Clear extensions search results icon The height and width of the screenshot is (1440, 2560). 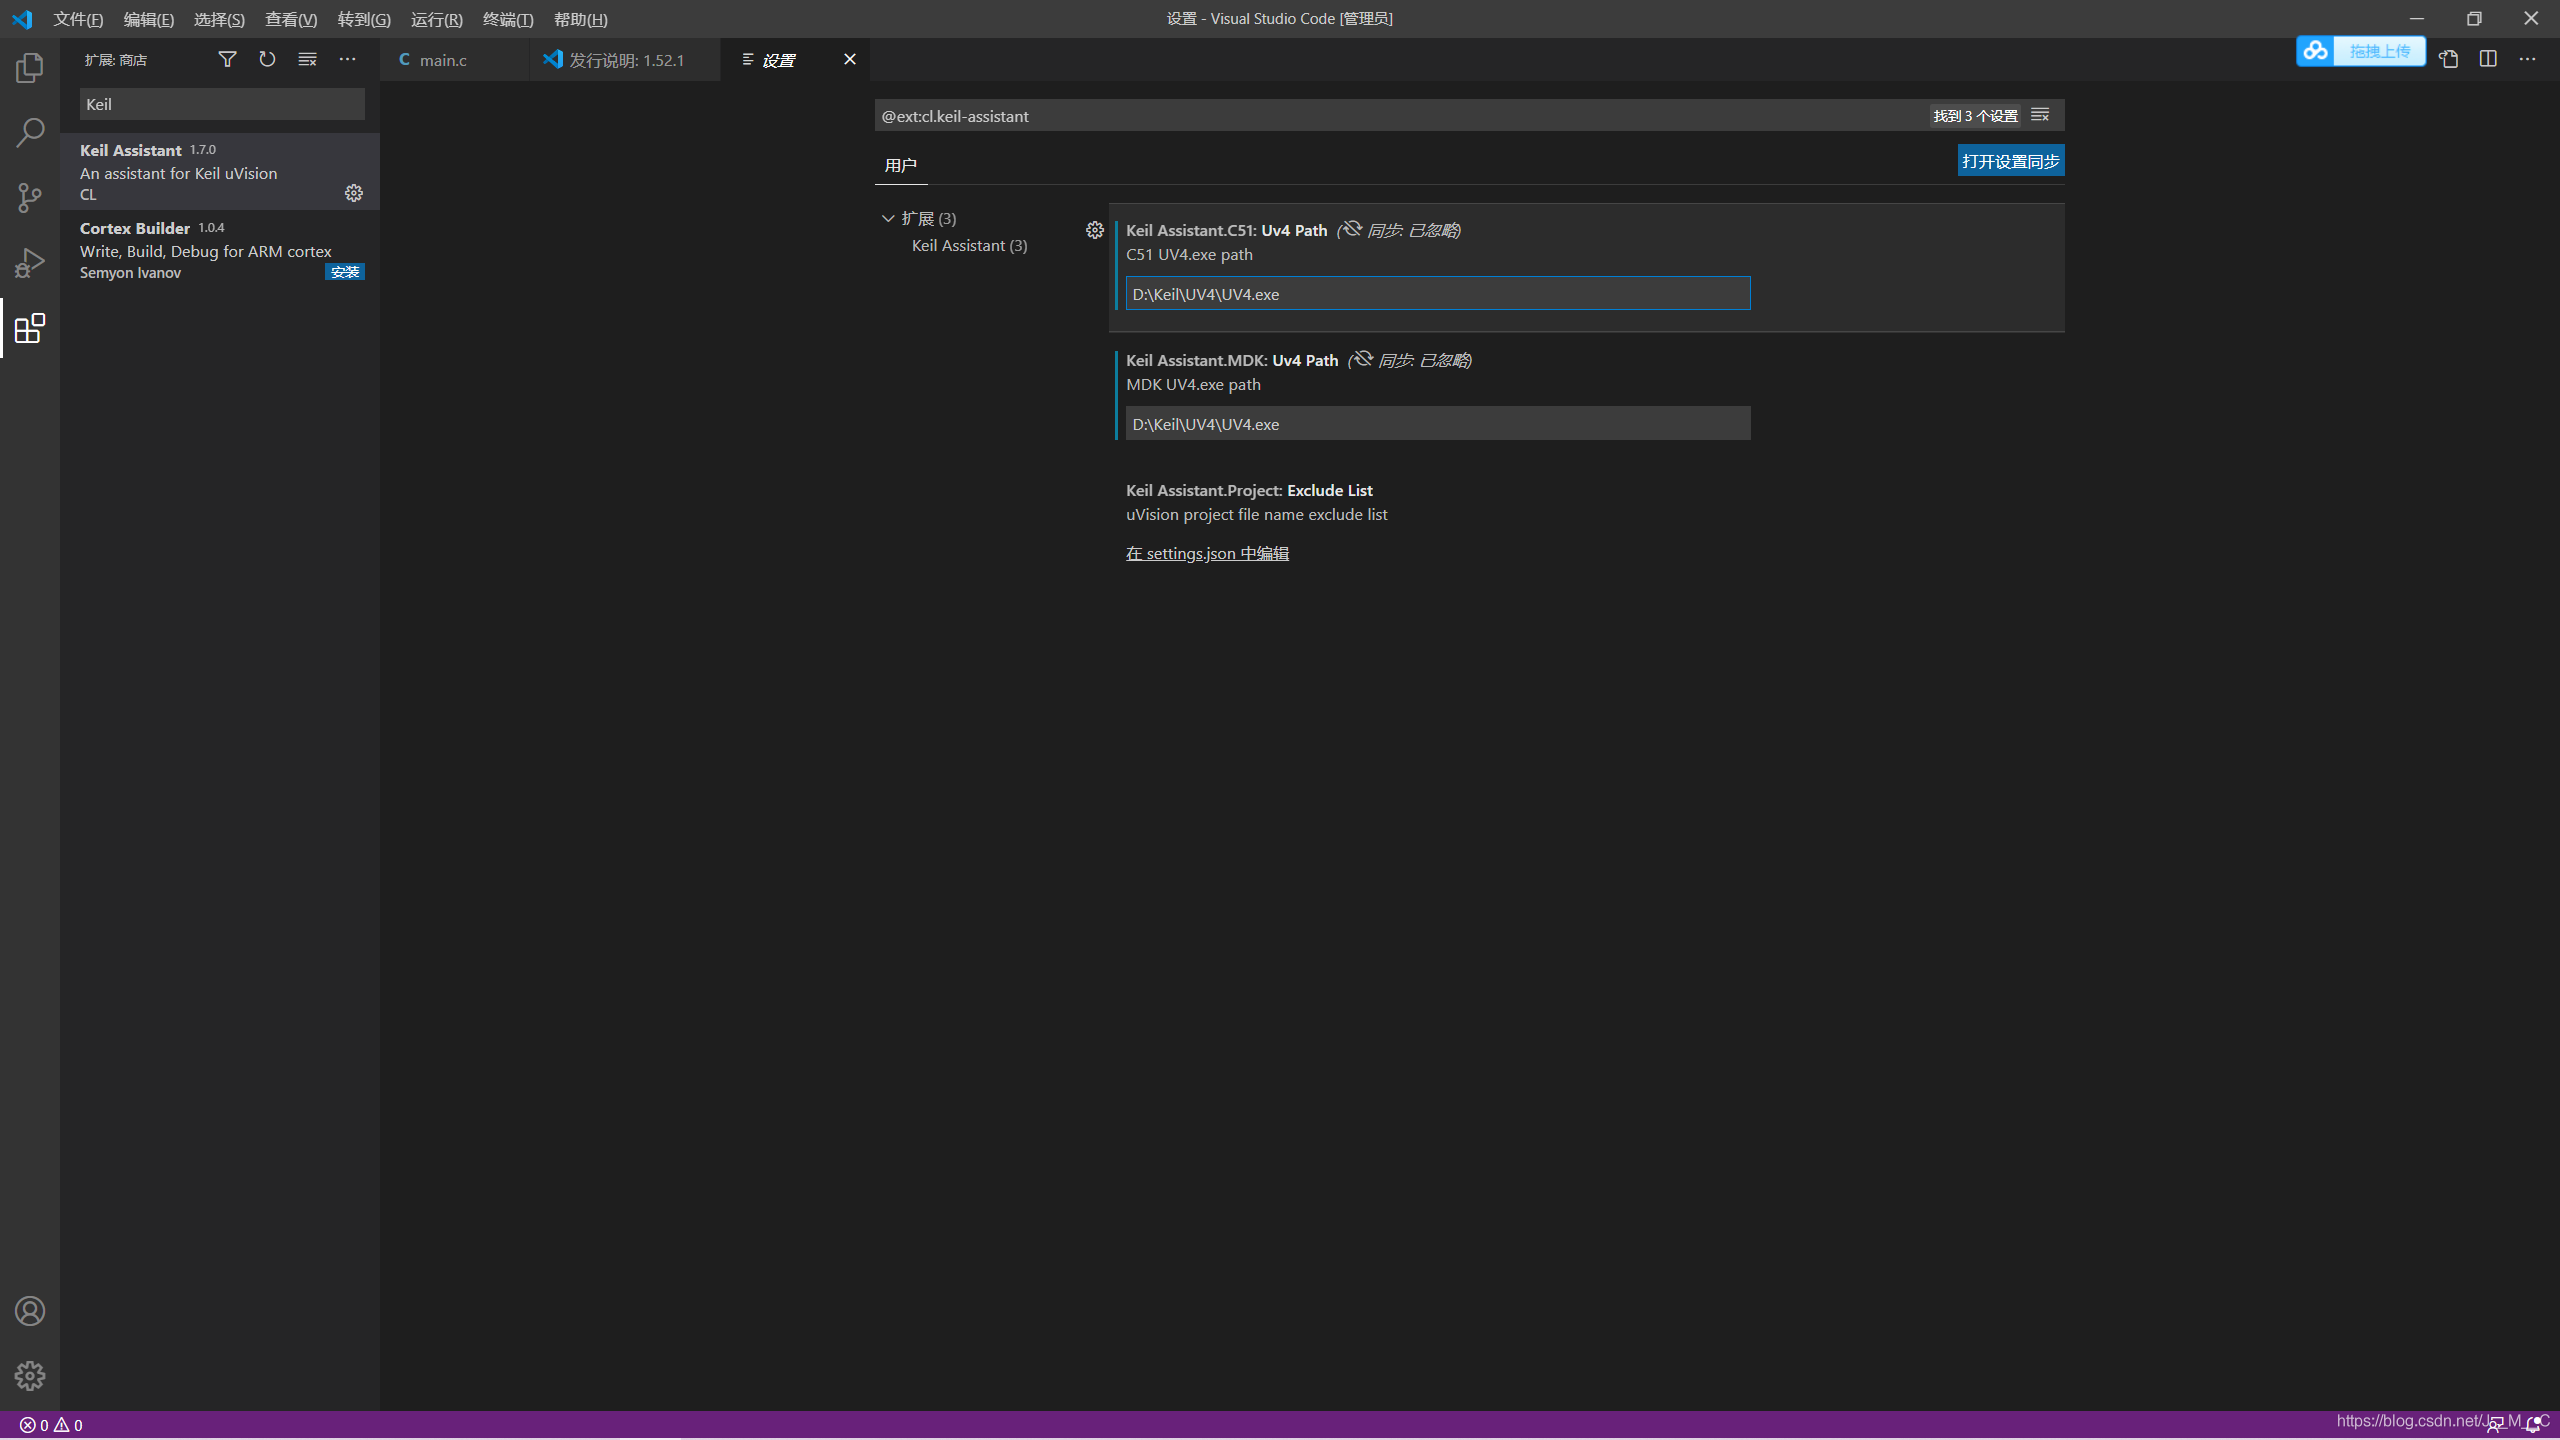307,60
